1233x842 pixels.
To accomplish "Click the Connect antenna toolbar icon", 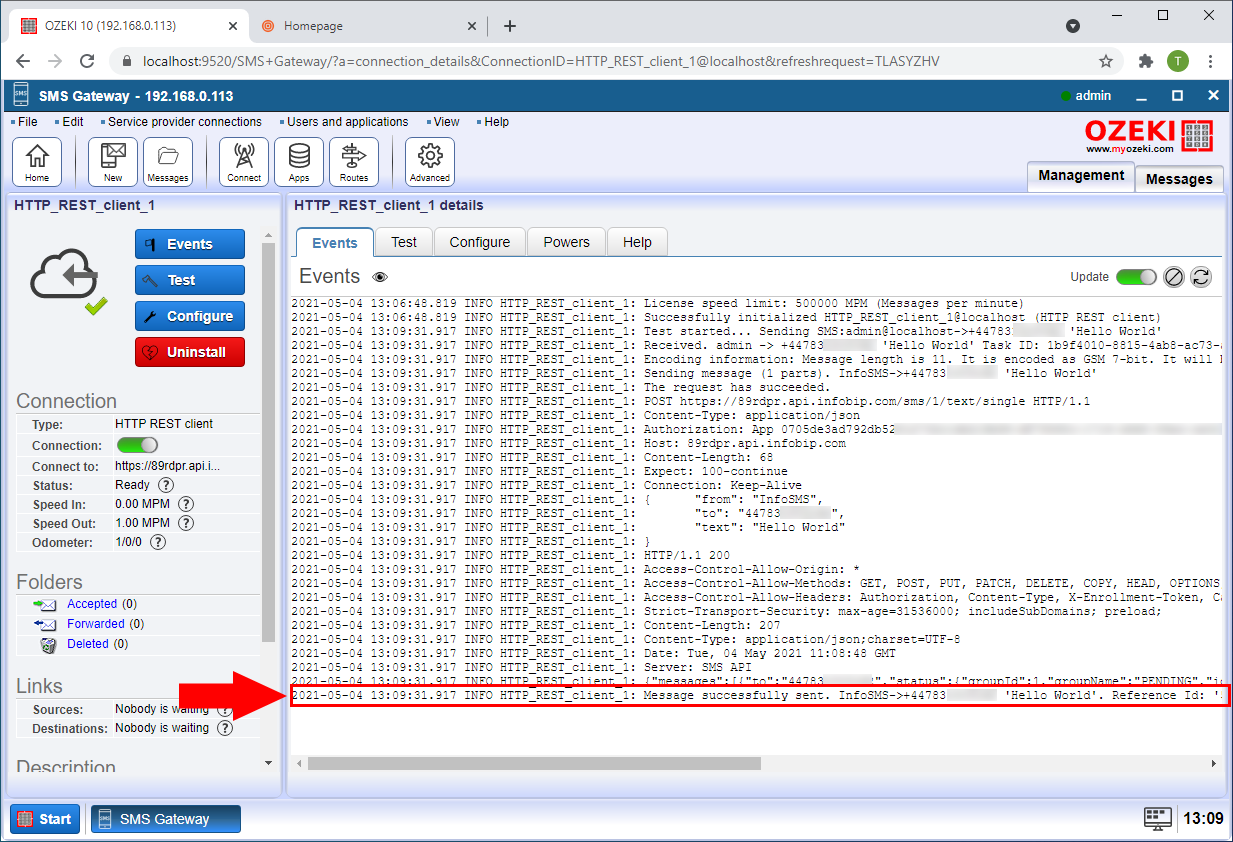I will (244, 162).
